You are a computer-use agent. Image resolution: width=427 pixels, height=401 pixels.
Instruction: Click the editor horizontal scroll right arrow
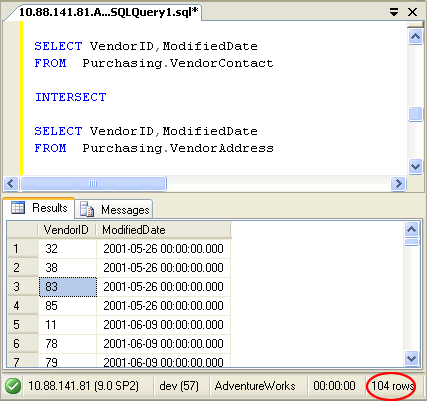(398, 183)
